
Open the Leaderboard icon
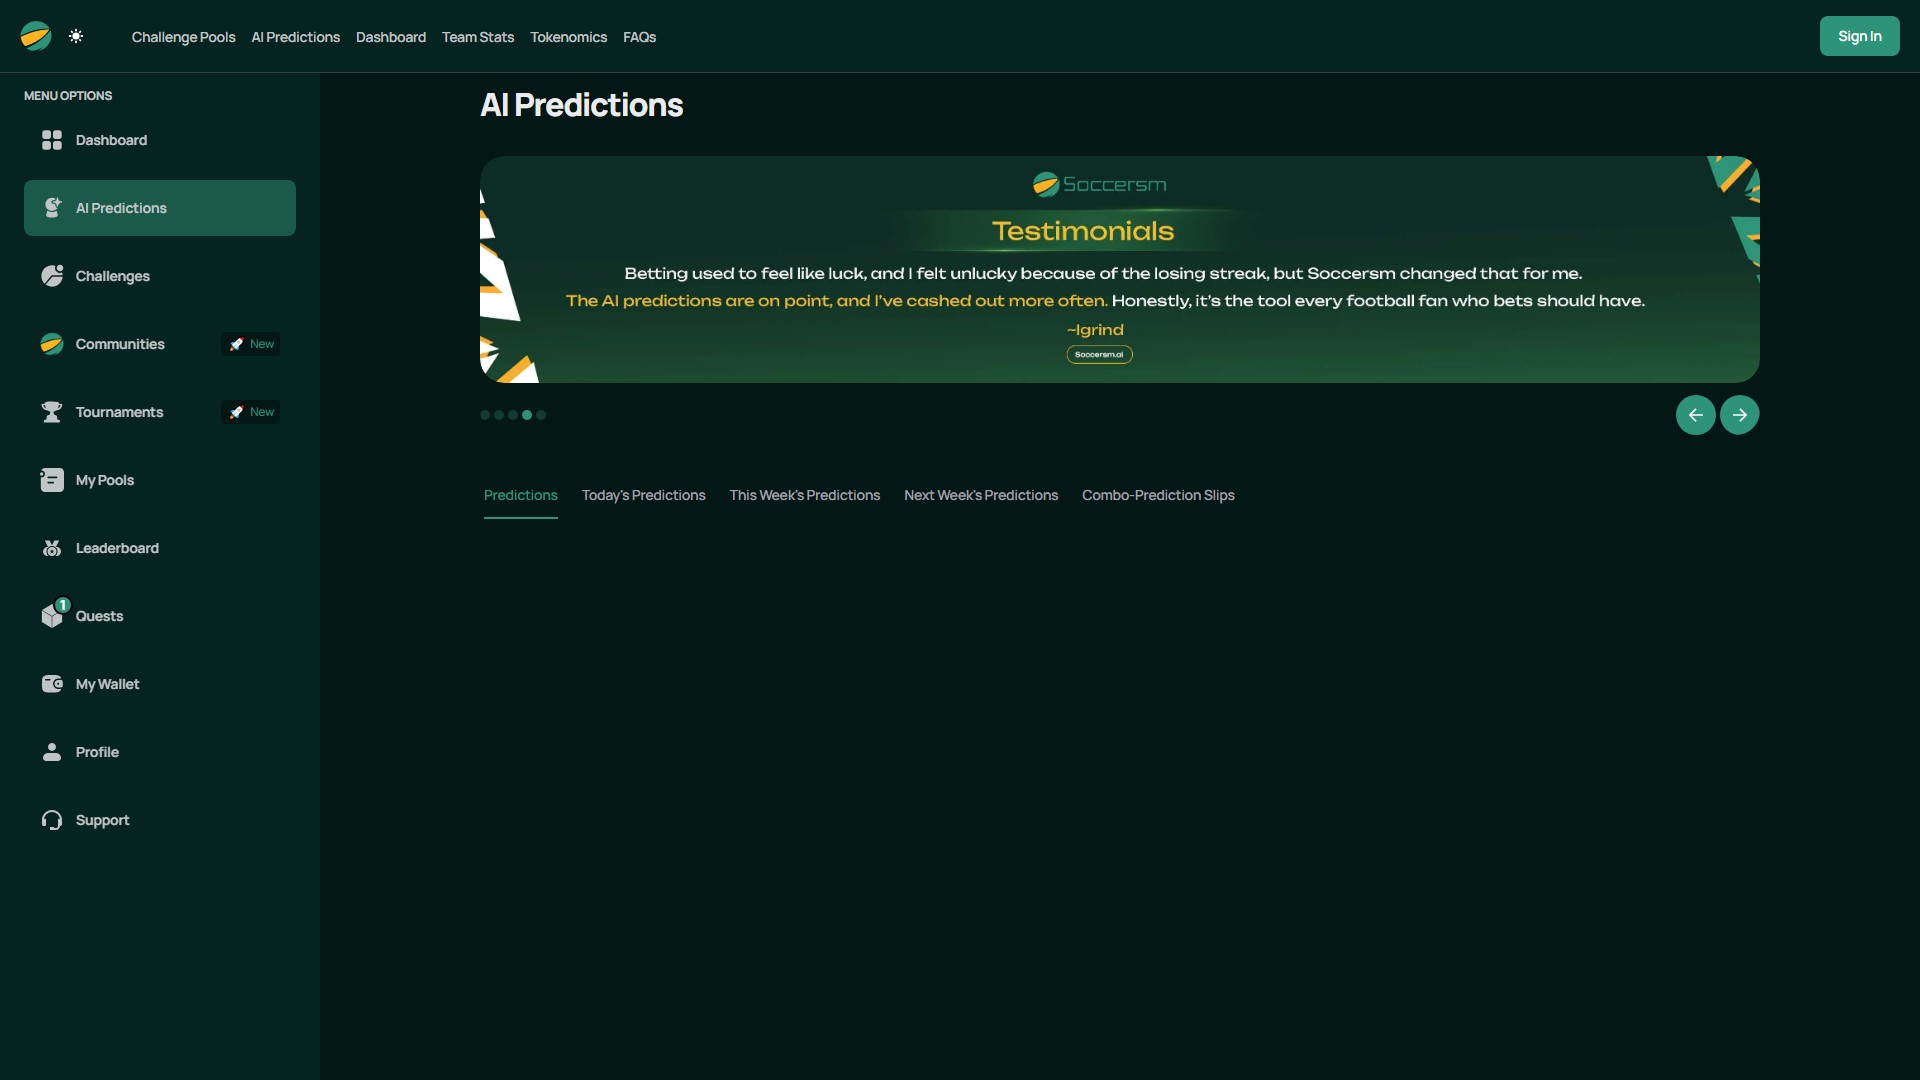pos(52,548)
